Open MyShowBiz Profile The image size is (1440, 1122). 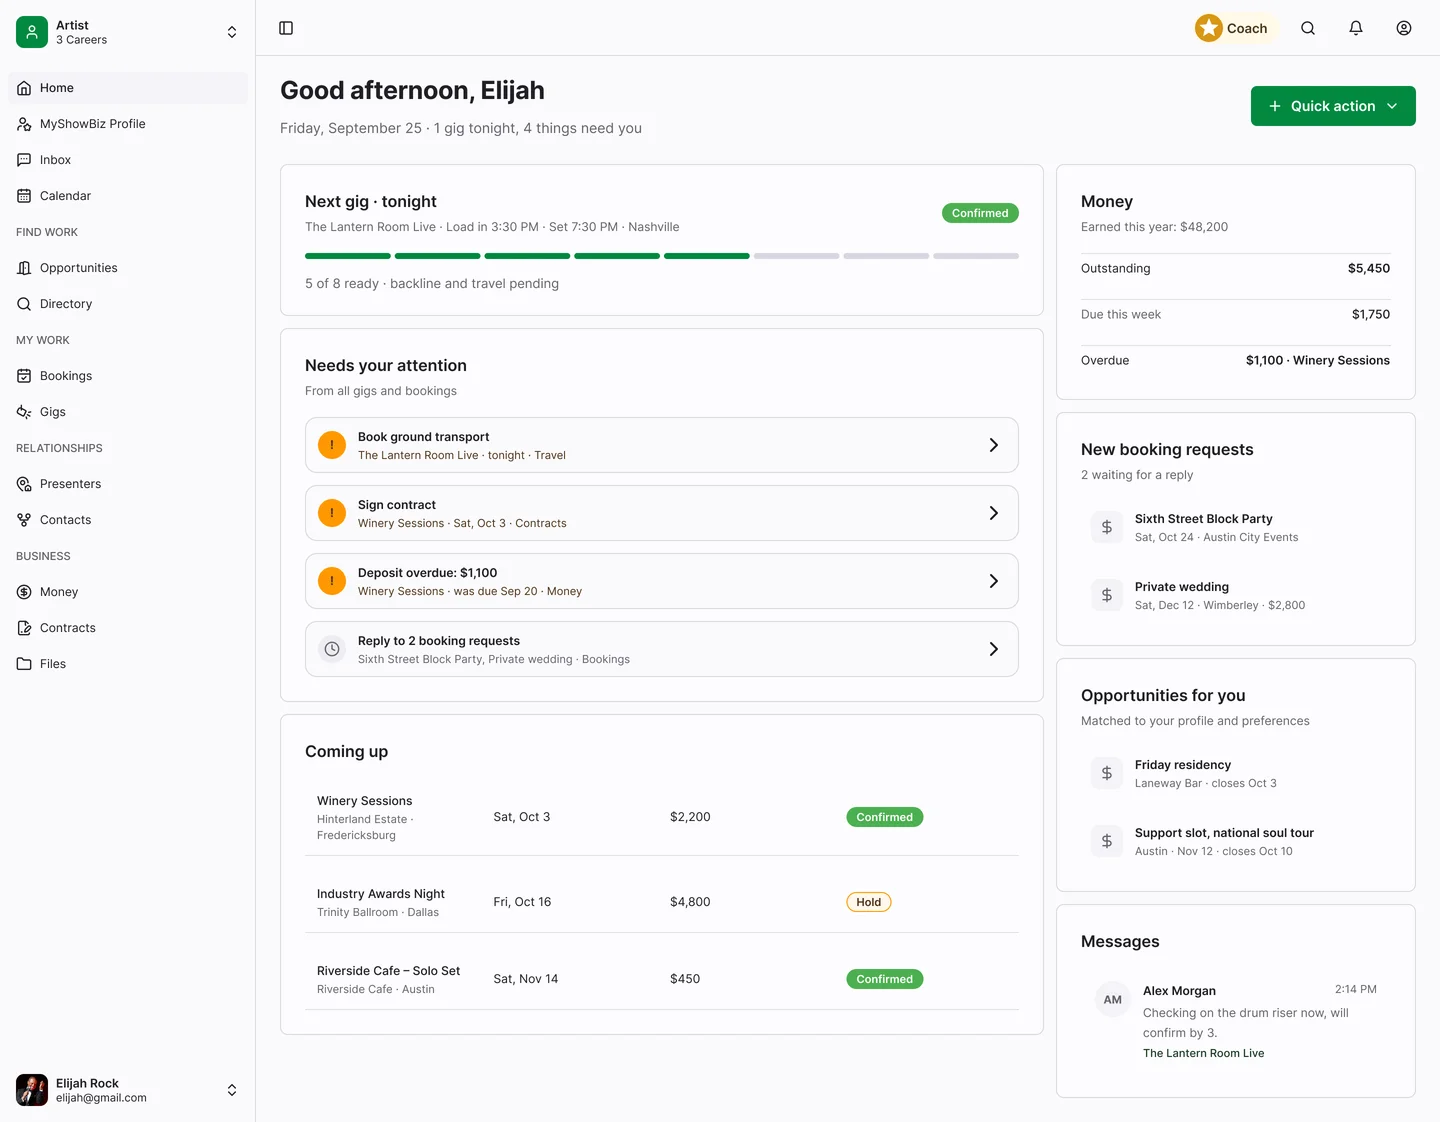[128, 124]
